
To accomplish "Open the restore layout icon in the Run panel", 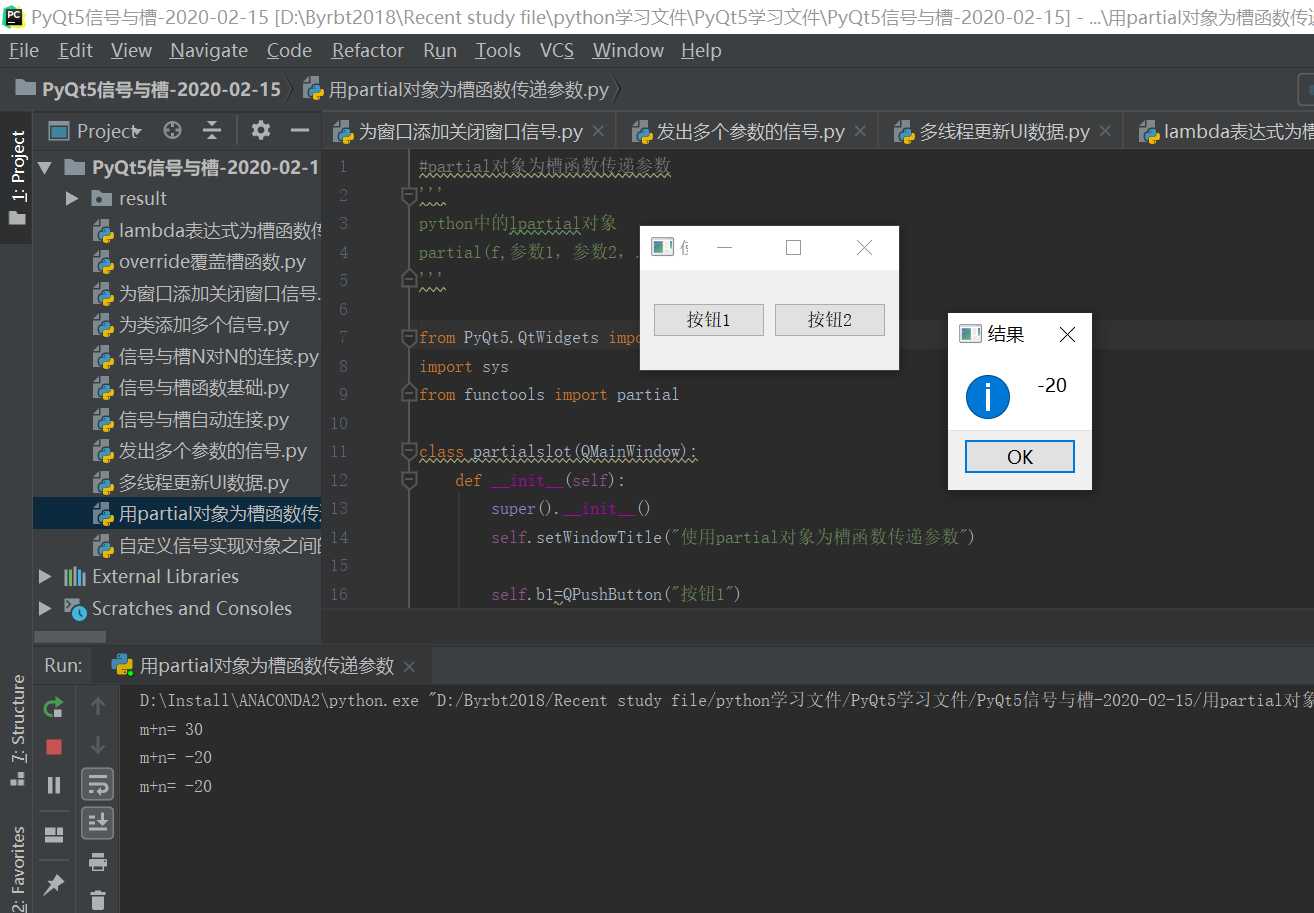I will tap(53, 835).
